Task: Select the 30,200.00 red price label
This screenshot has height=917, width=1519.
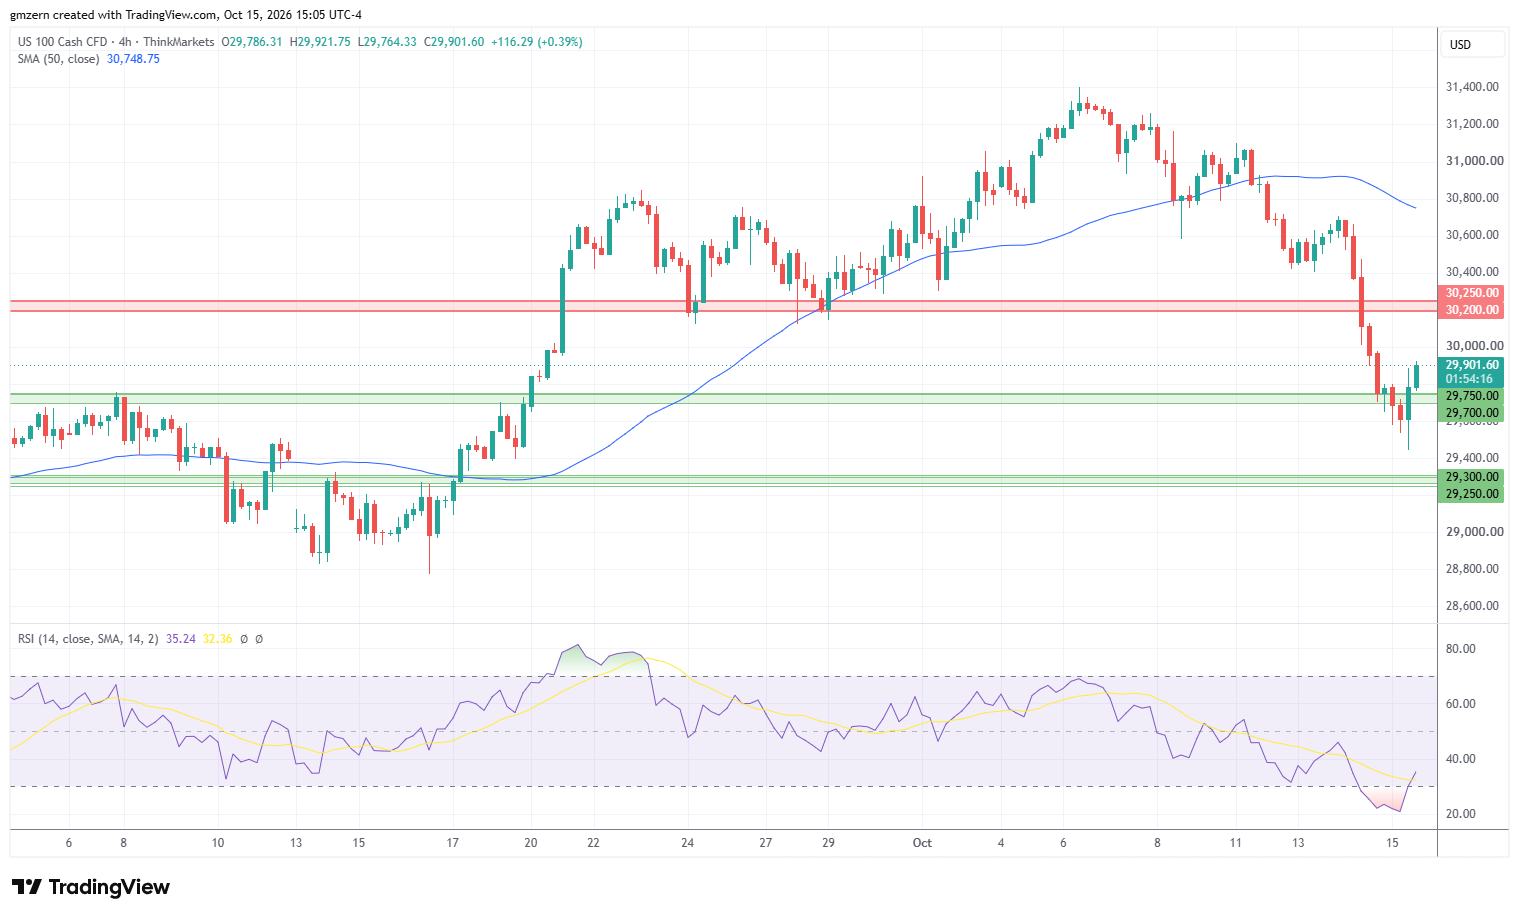Action: [1471, 310]
